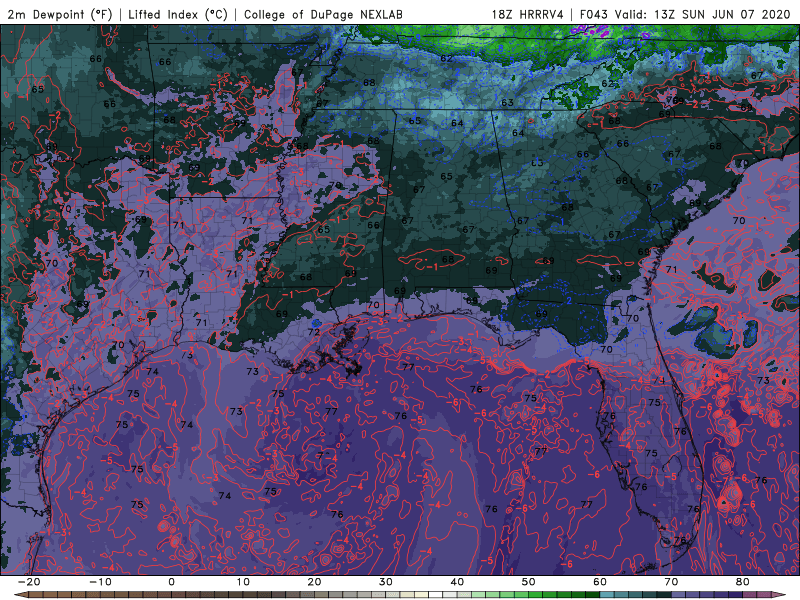800x600 pixels.
Task: Click the '-10' colorbar tick label
Action: pyautogui.click(x=100, y=582)
